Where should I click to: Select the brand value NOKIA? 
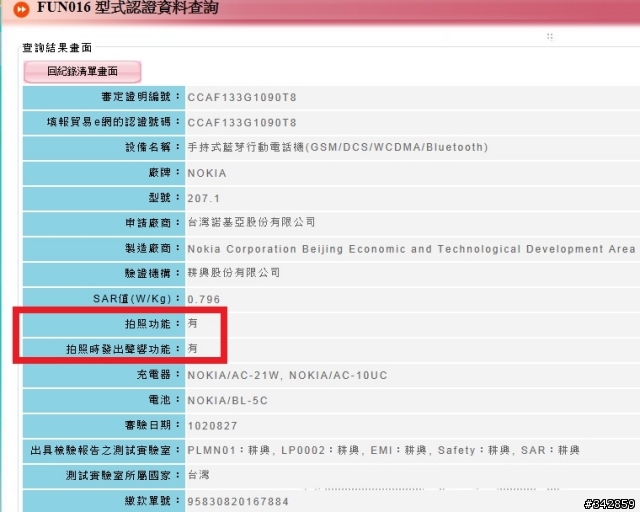coord(207,173)
